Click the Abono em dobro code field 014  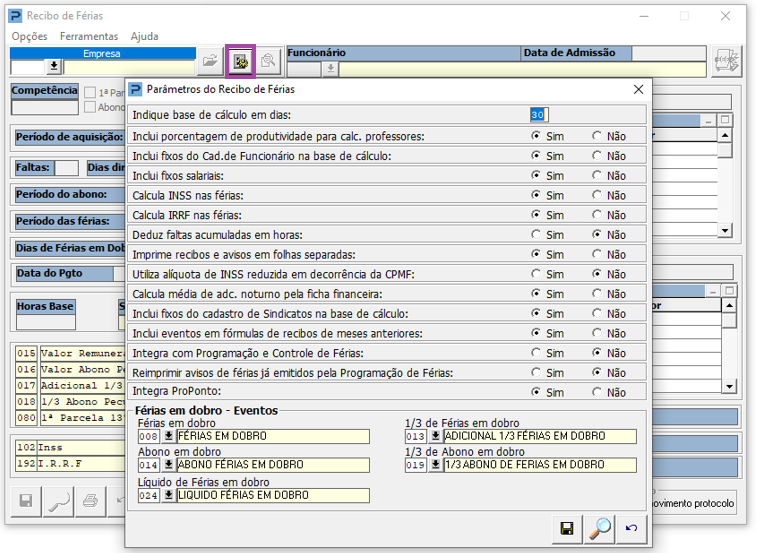(x=149, y=465)
